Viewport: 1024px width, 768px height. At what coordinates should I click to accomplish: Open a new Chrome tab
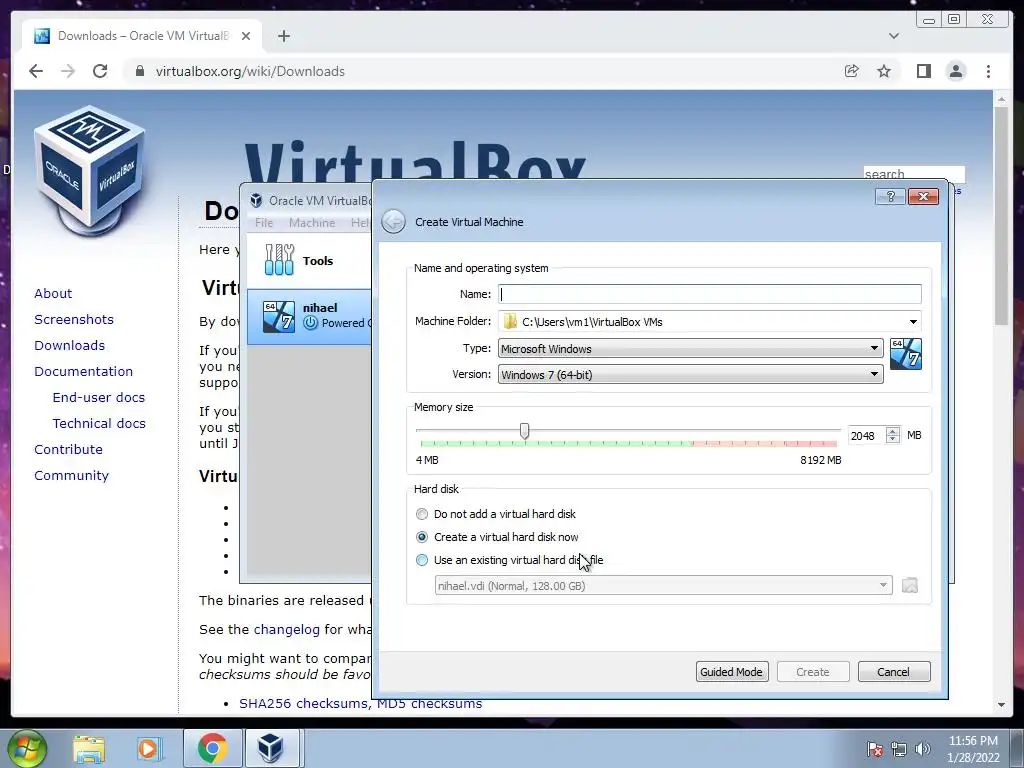pyautogui.click(x=283, y=36)
